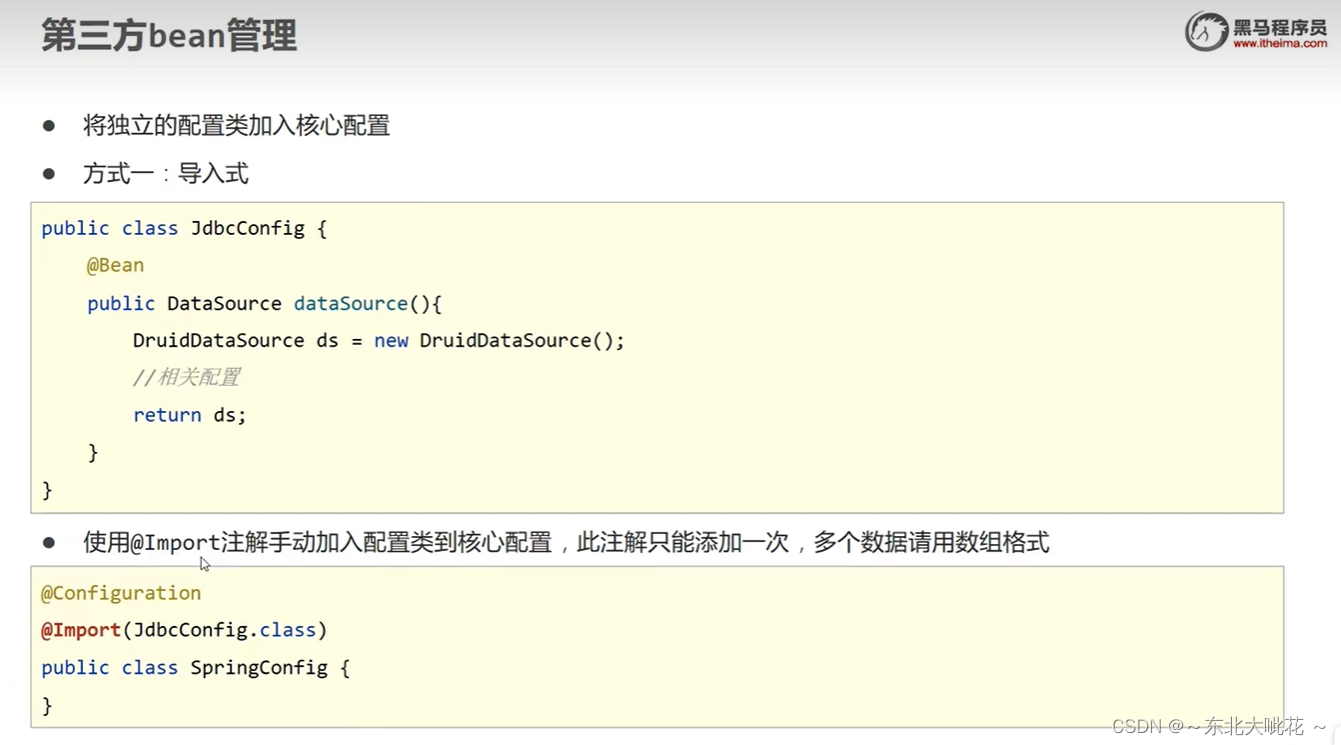Click the @Import(JdbcConfig.class) line
Screen dimensions: 1341x745
(184, 630)
